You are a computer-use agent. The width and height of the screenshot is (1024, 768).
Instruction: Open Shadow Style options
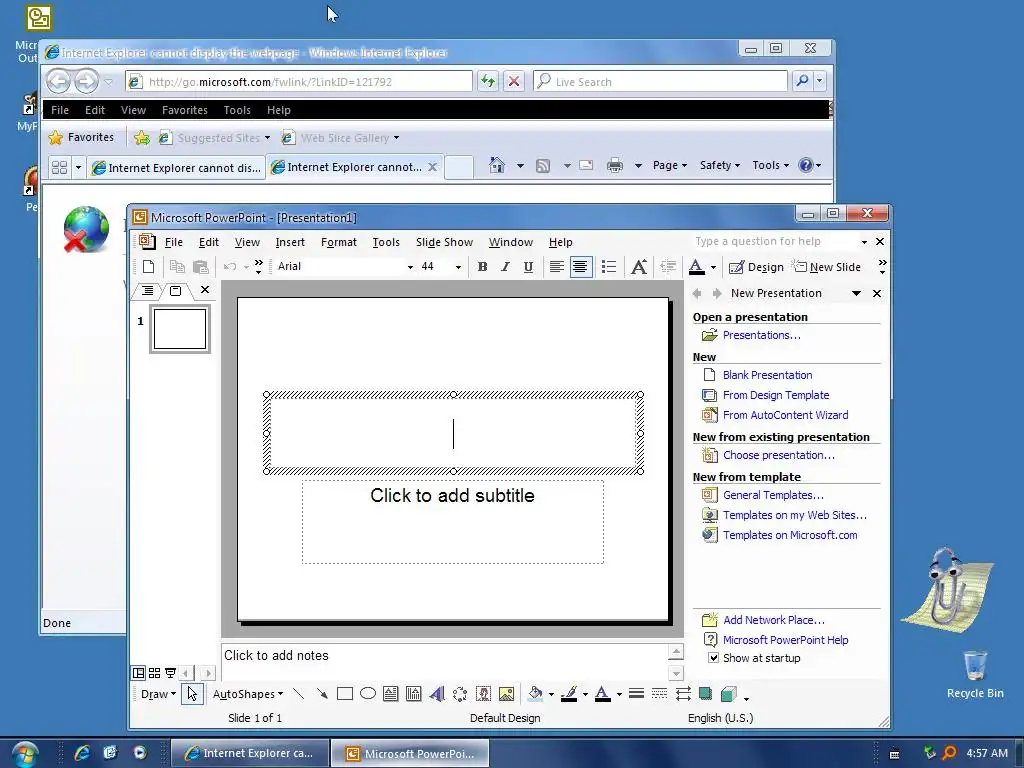tap(705, 694)
